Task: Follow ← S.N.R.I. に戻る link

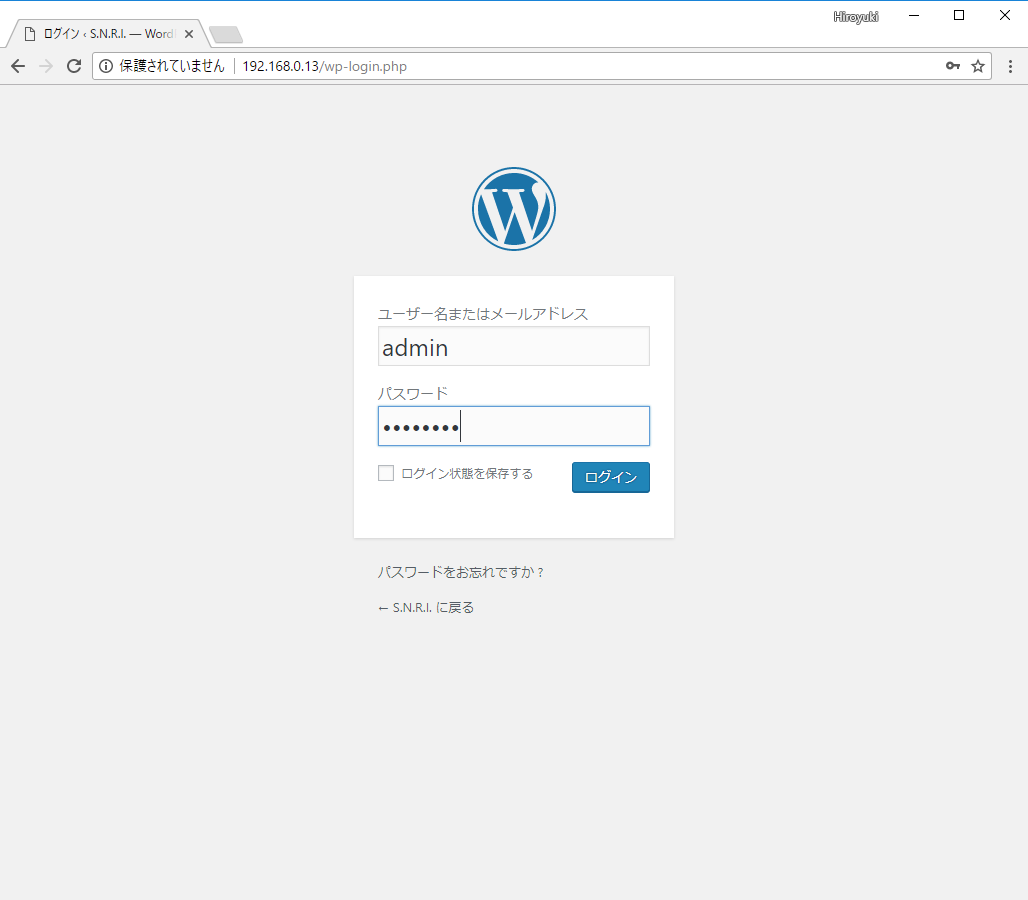Action: [x=426, y=608]
